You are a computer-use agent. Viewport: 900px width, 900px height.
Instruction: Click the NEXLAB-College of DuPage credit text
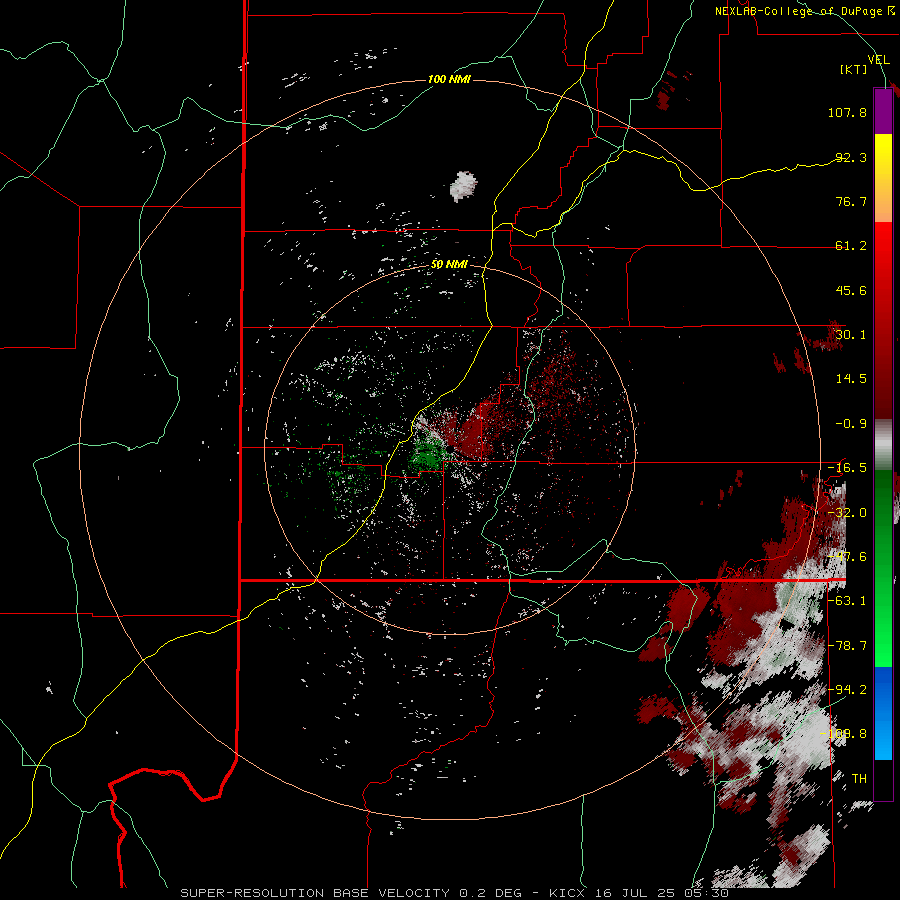pyautogui.click(x=800, y=11)
